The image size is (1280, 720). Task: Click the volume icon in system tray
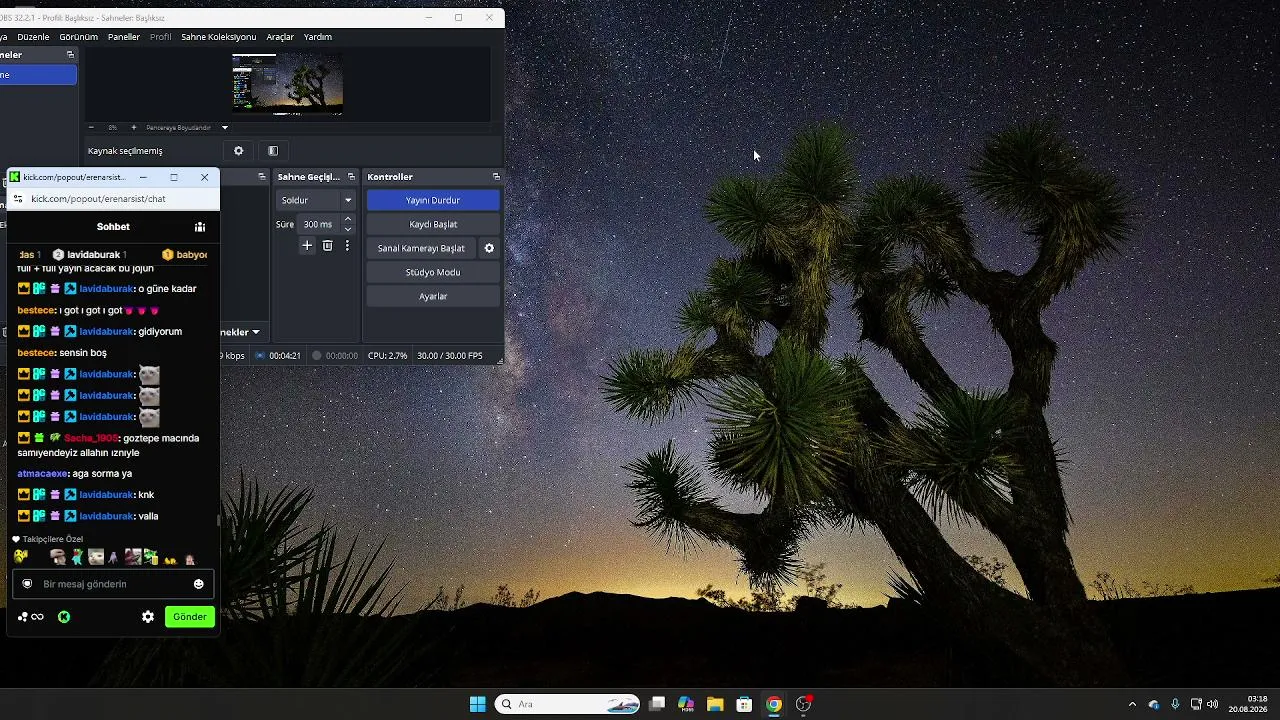[1212, 704]
